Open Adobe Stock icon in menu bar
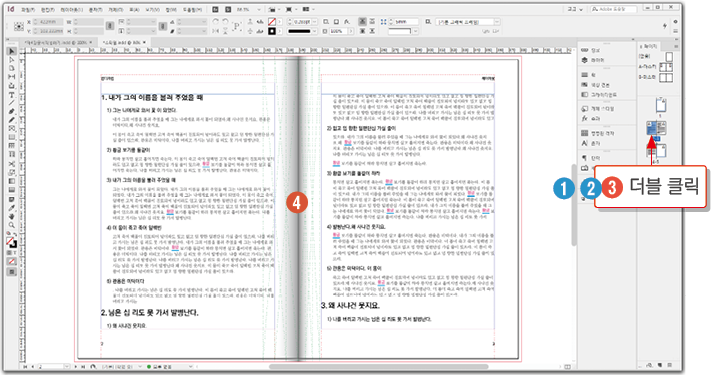This screenshot has height=375, width=711. pos(228,10)
